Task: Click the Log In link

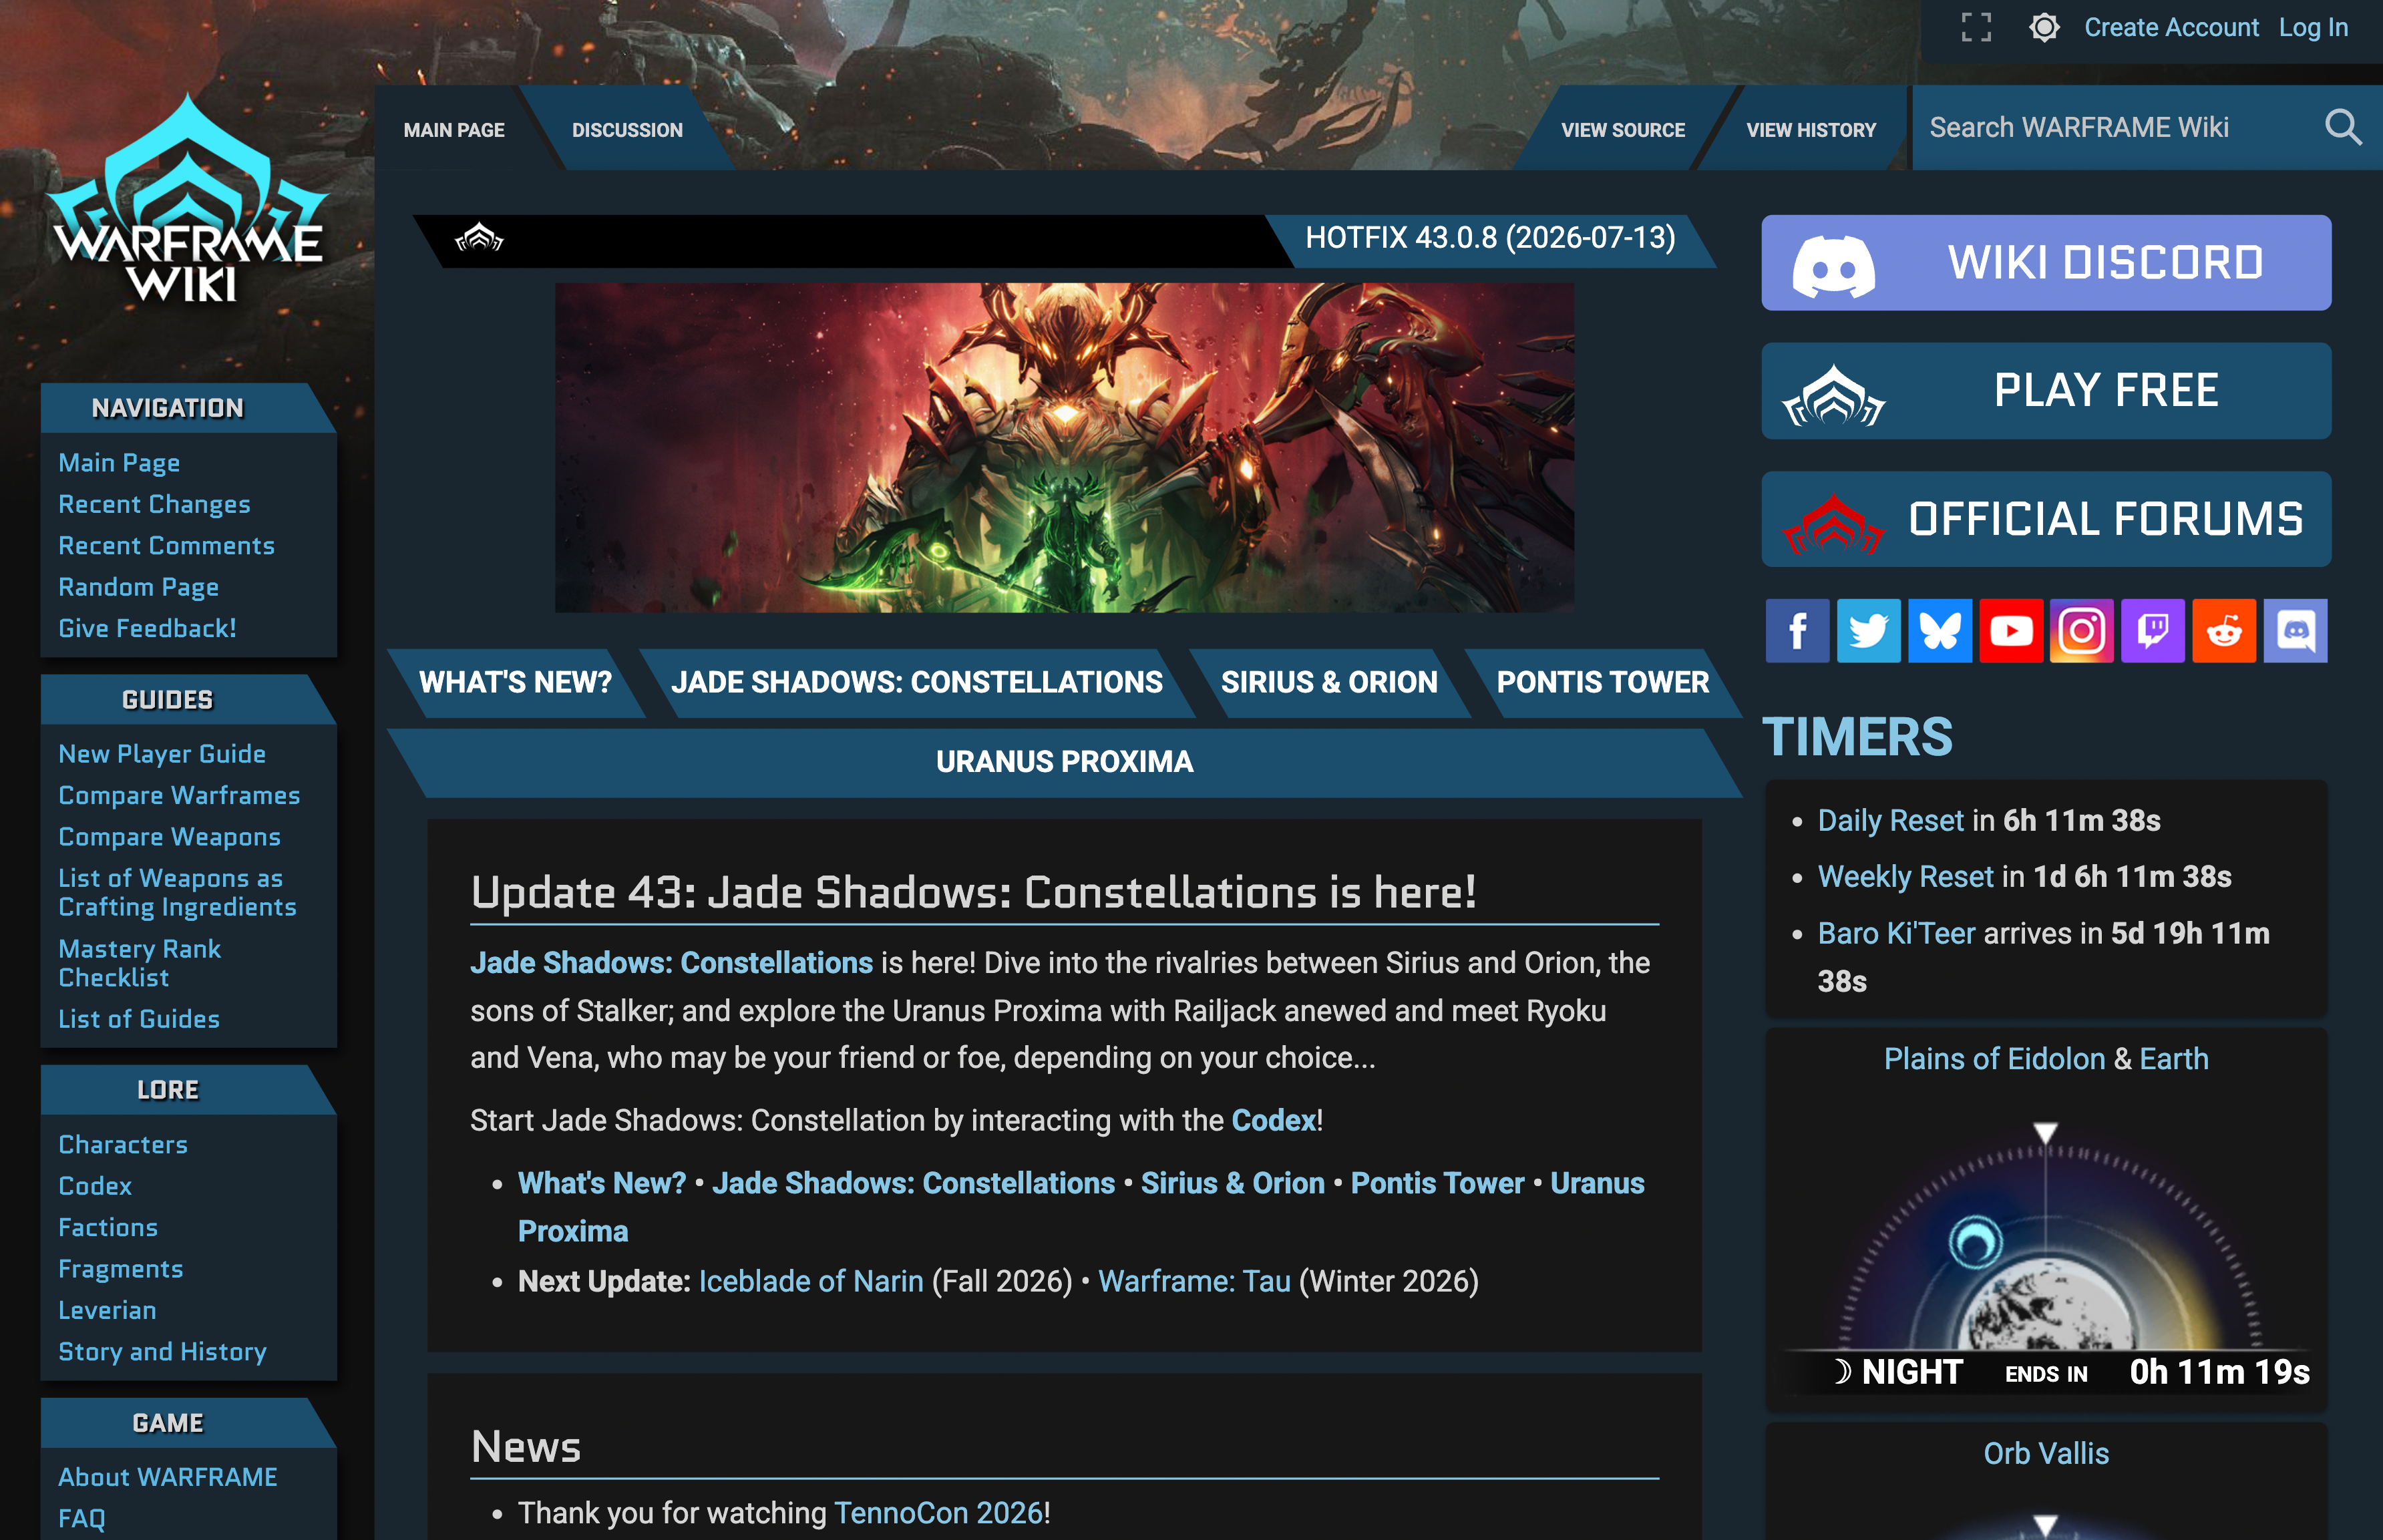Action: pyautogui.click(x=2313, y=27)
